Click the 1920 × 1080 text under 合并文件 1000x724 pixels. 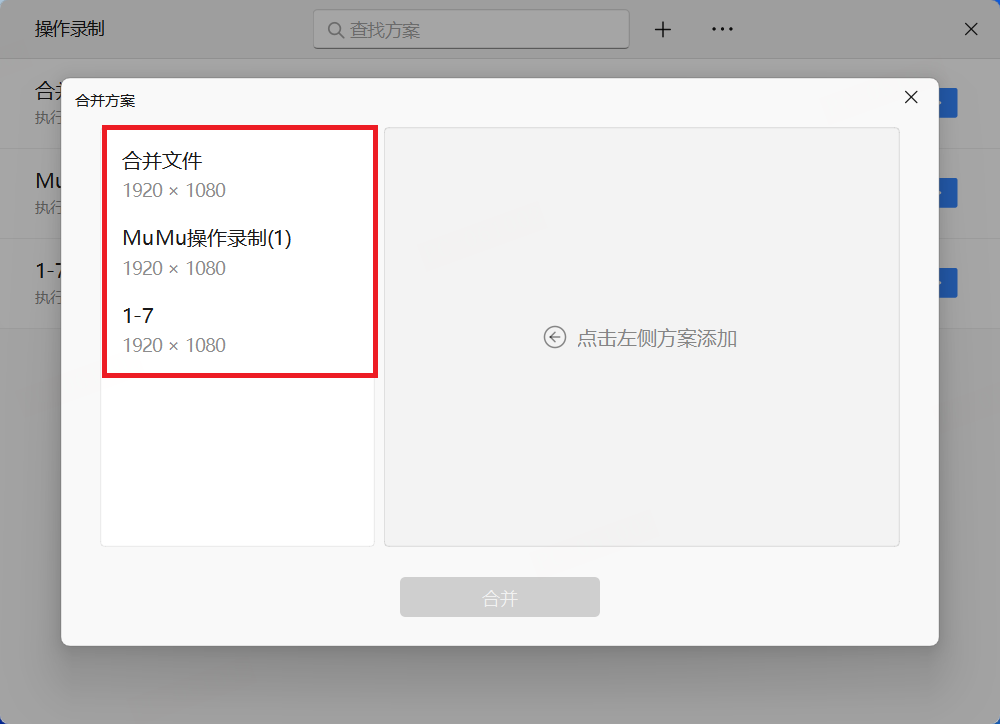(x=174, y=190)
